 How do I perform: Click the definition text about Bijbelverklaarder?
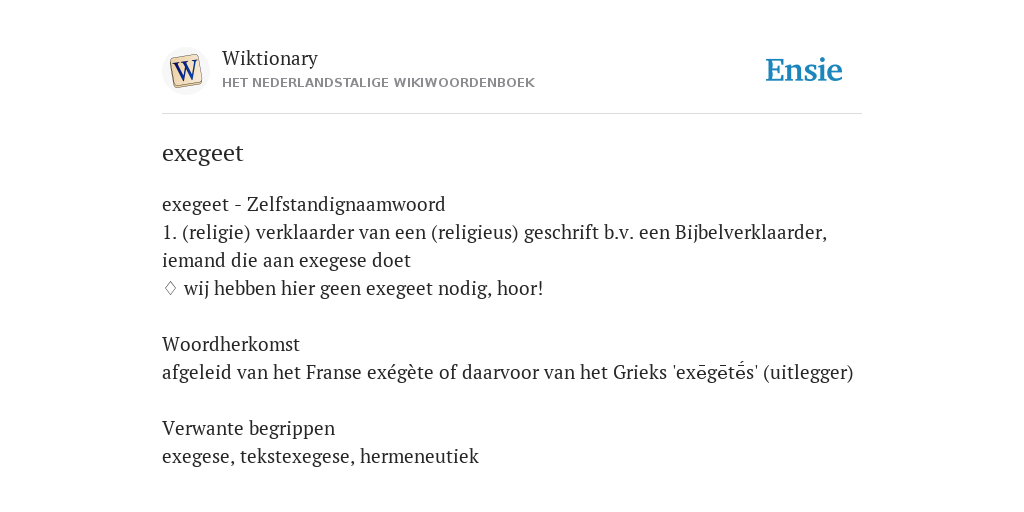pos(494,232)
